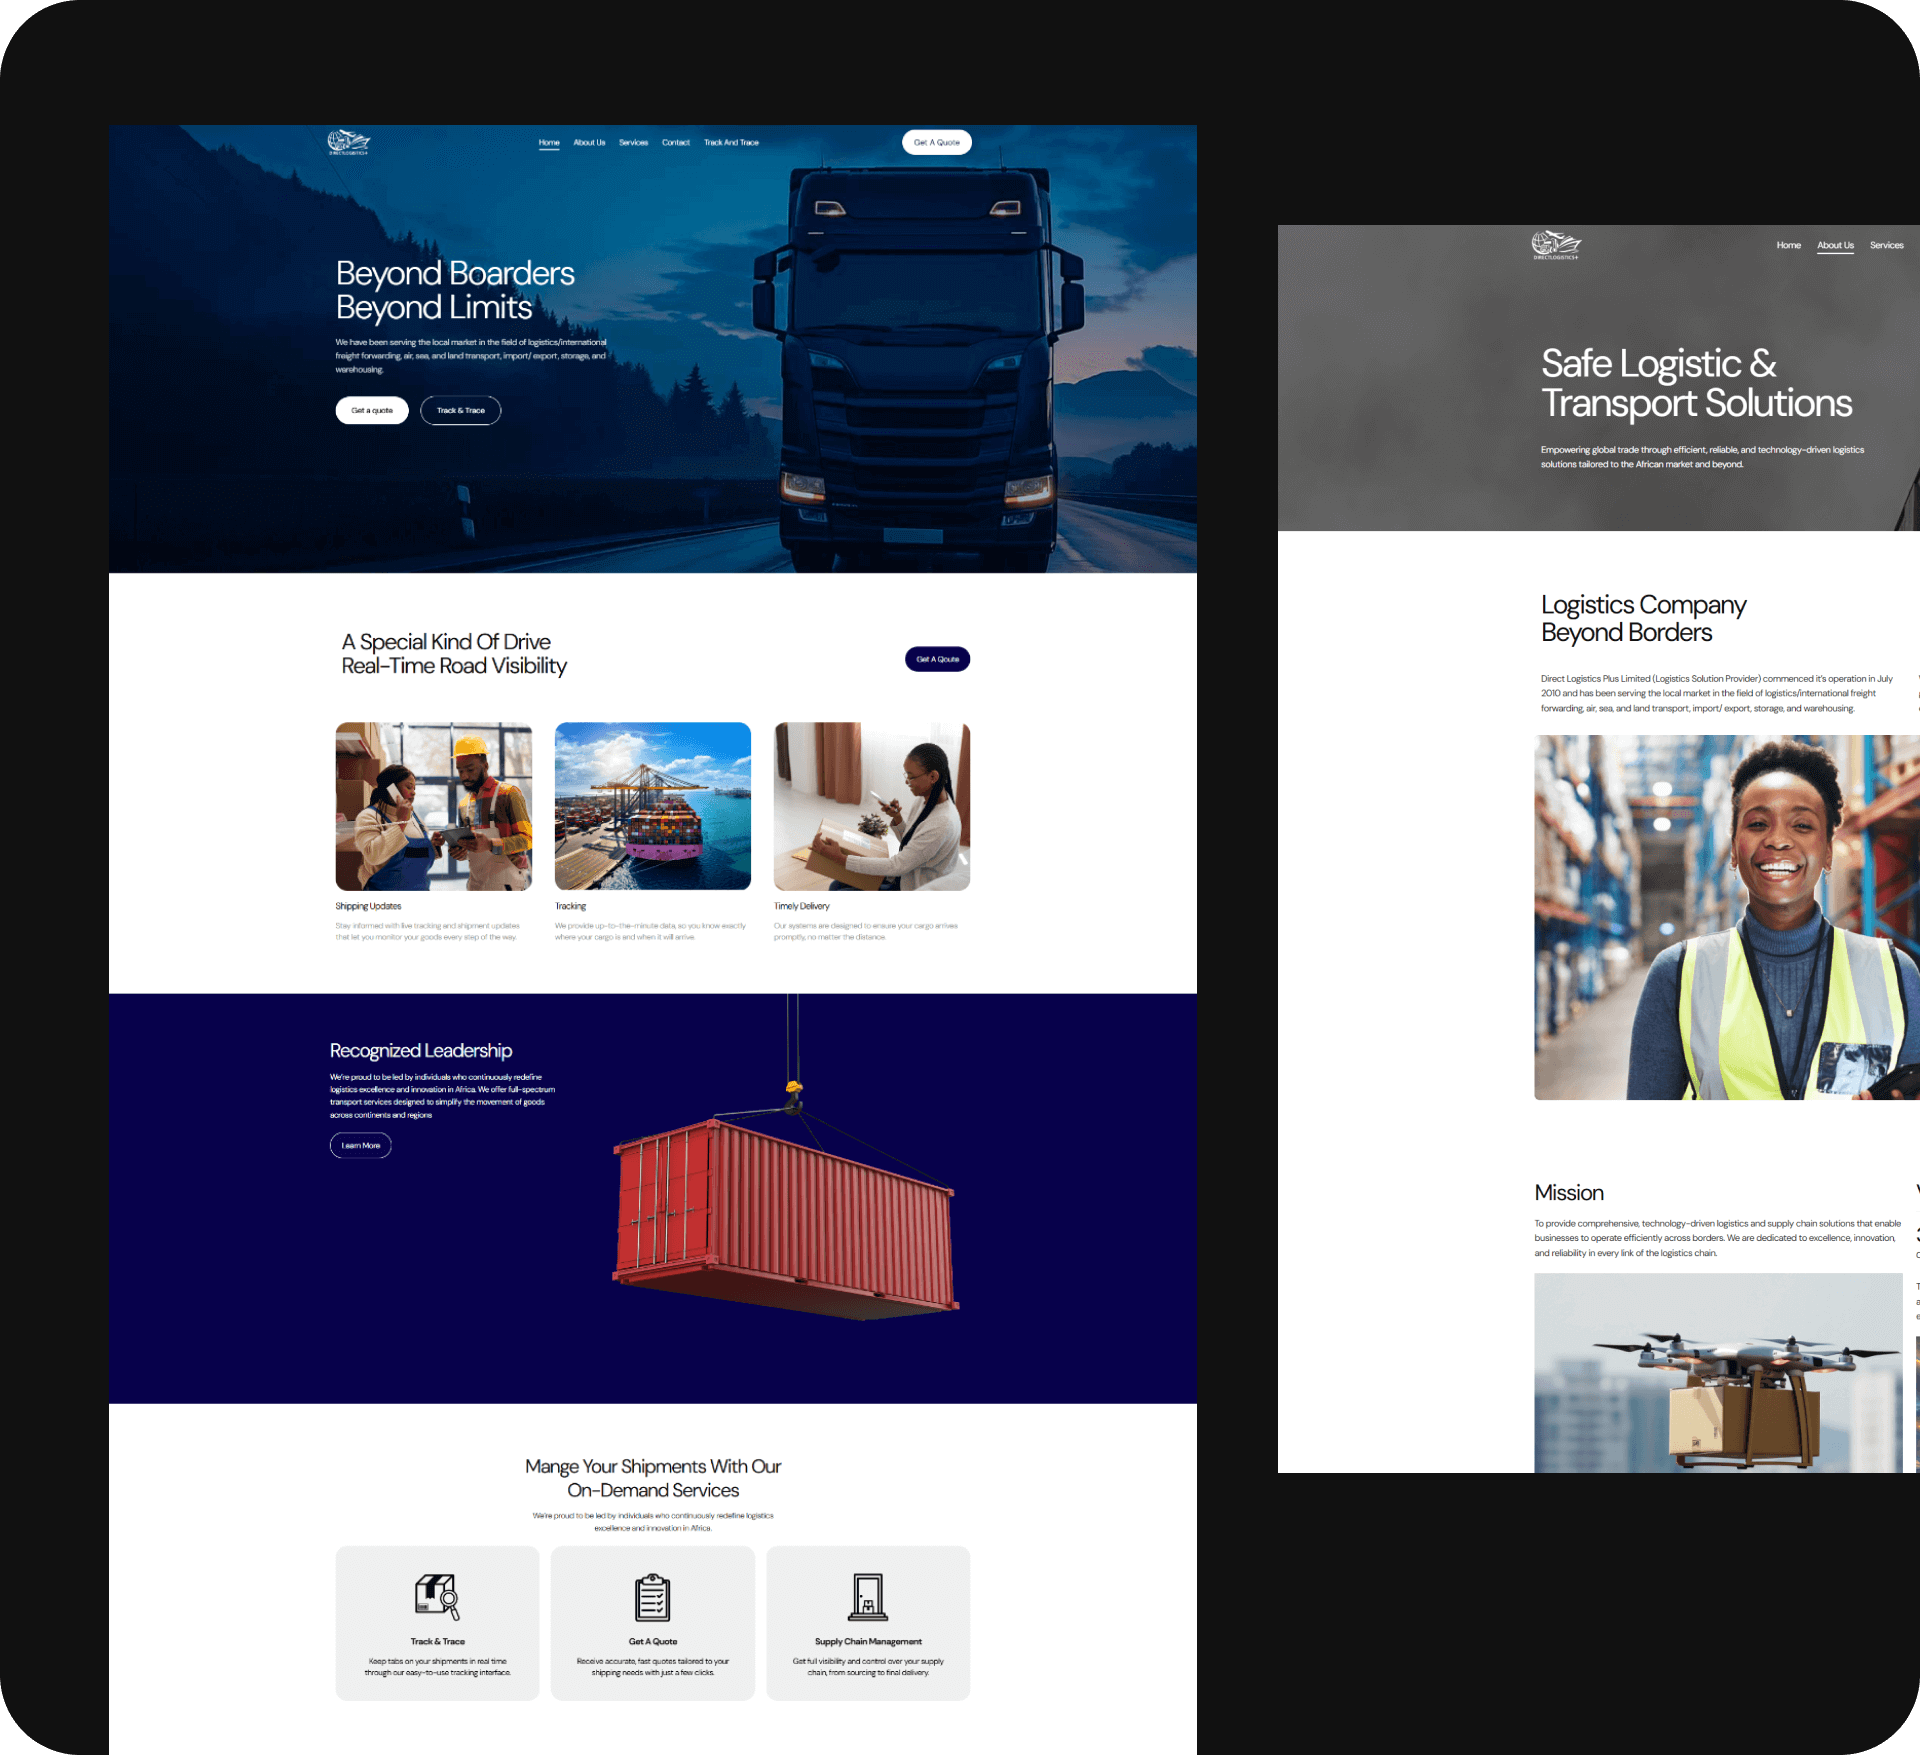The width and height of the screenshot is (1920, 1755).
Task: Click the outlined Track & Trace hero button
Action: pyautogui.click(x=460, y=410)
